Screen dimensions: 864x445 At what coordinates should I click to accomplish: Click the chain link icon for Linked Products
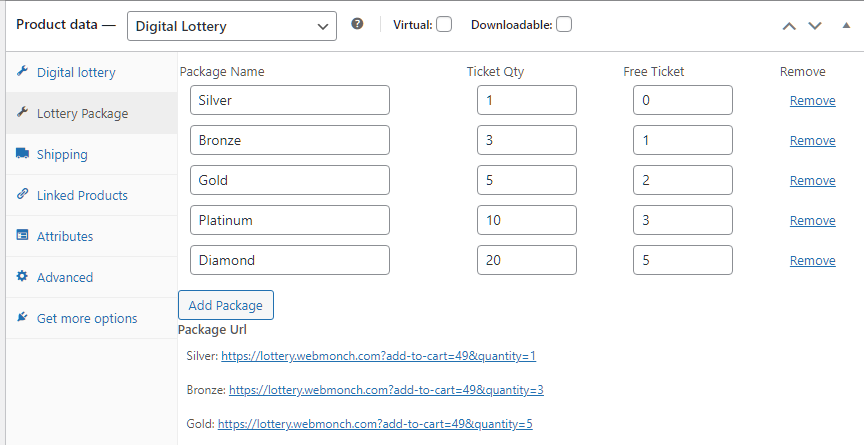[22, 195]
